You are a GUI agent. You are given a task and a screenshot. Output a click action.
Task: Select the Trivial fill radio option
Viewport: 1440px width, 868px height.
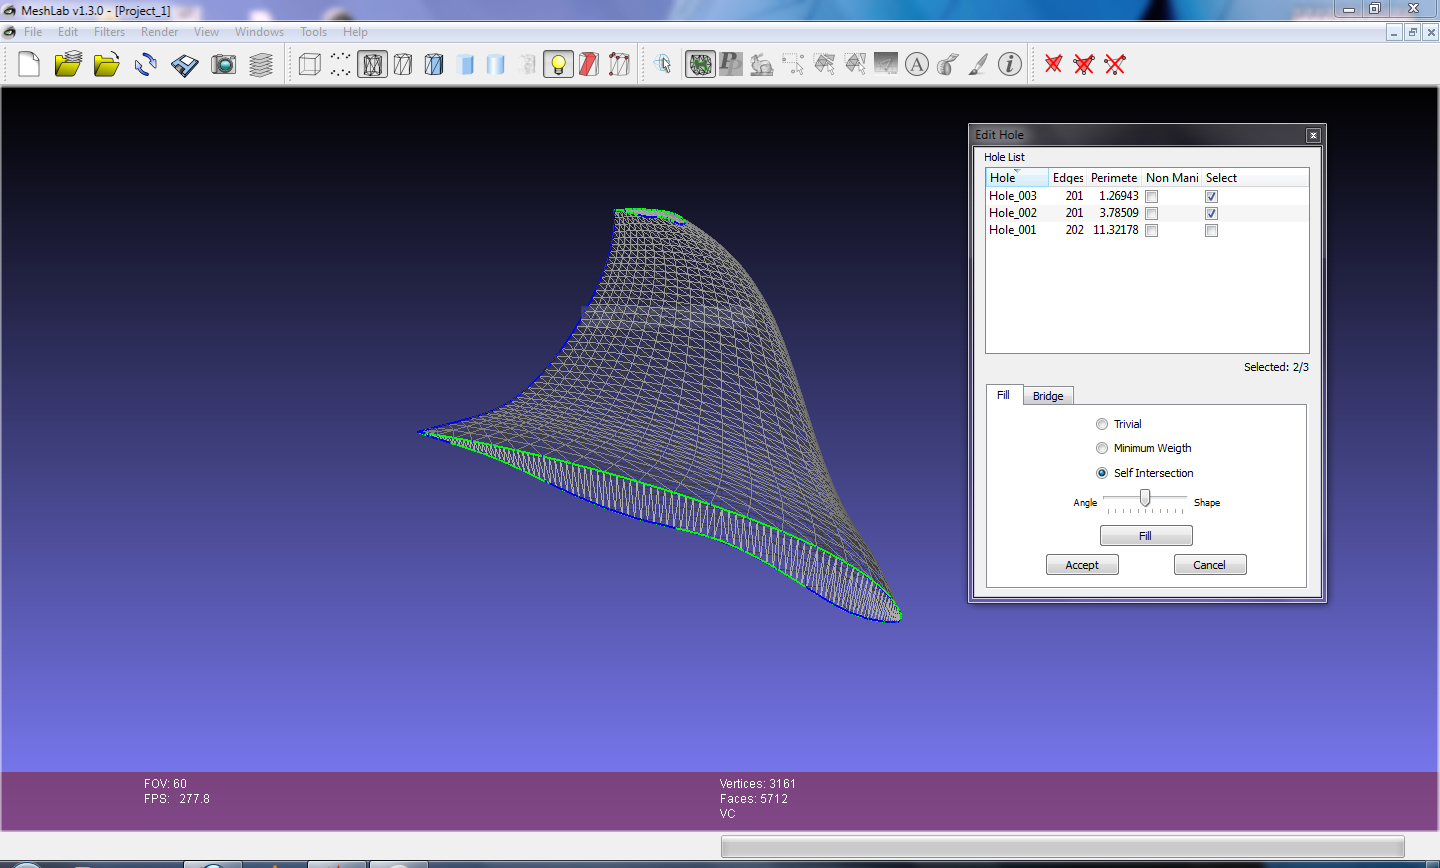click(1102, 424)
